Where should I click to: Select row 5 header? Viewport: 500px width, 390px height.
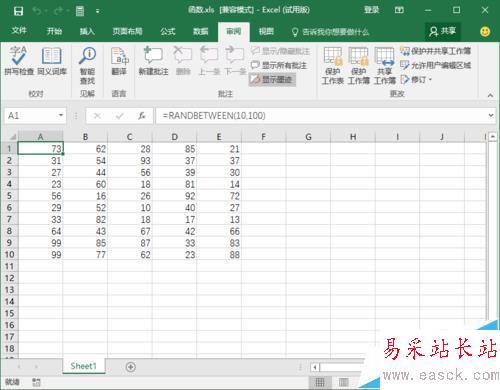point(9,196)
